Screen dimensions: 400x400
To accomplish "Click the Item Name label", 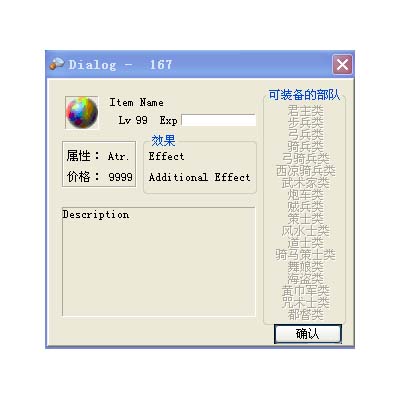I will pyautogui.click(x=136, y=102).
